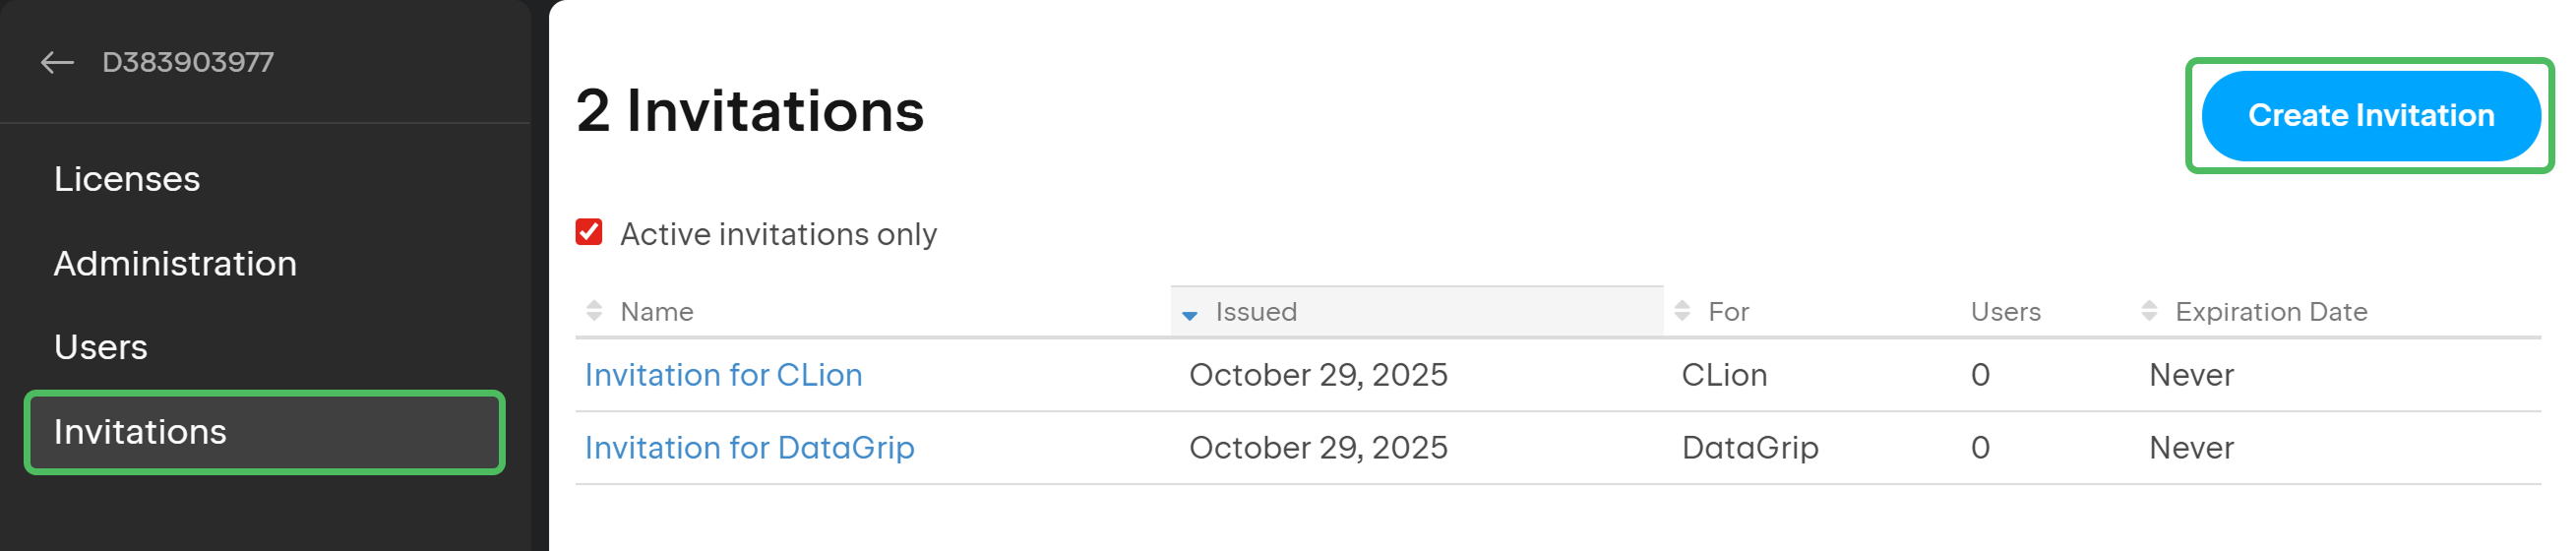Image resolution: width=2576 pixels, height=551 pixels.
Task: Click the Name column sort icon
Action: pyautogui.click(x=594, y=311)
